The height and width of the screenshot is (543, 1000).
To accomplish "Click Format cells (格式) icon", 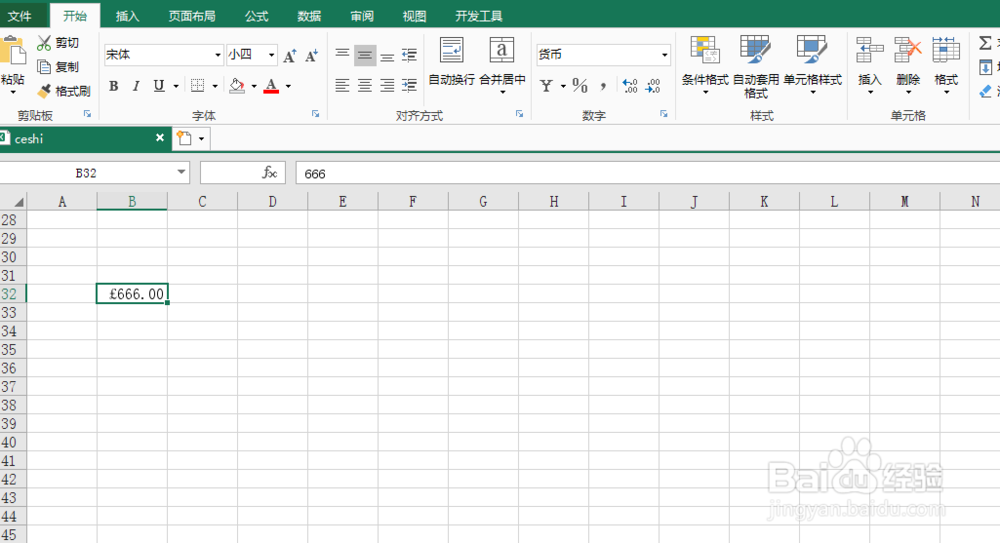I will tap(946, 50).
